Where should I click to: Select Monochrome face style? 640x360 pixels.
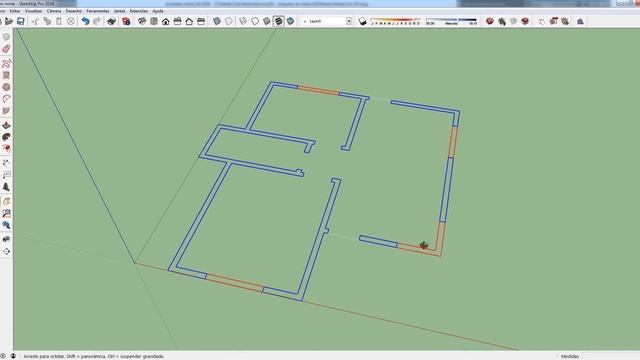pyautogui.click(x=290, y=21)
